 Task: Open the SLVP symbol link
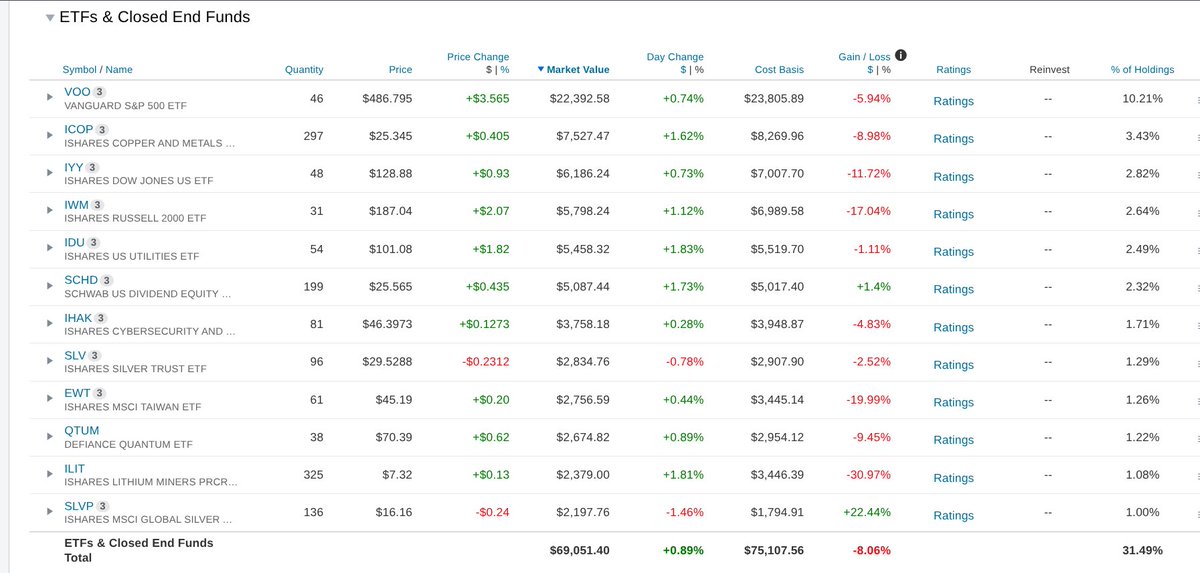click(x=79, y=506)
